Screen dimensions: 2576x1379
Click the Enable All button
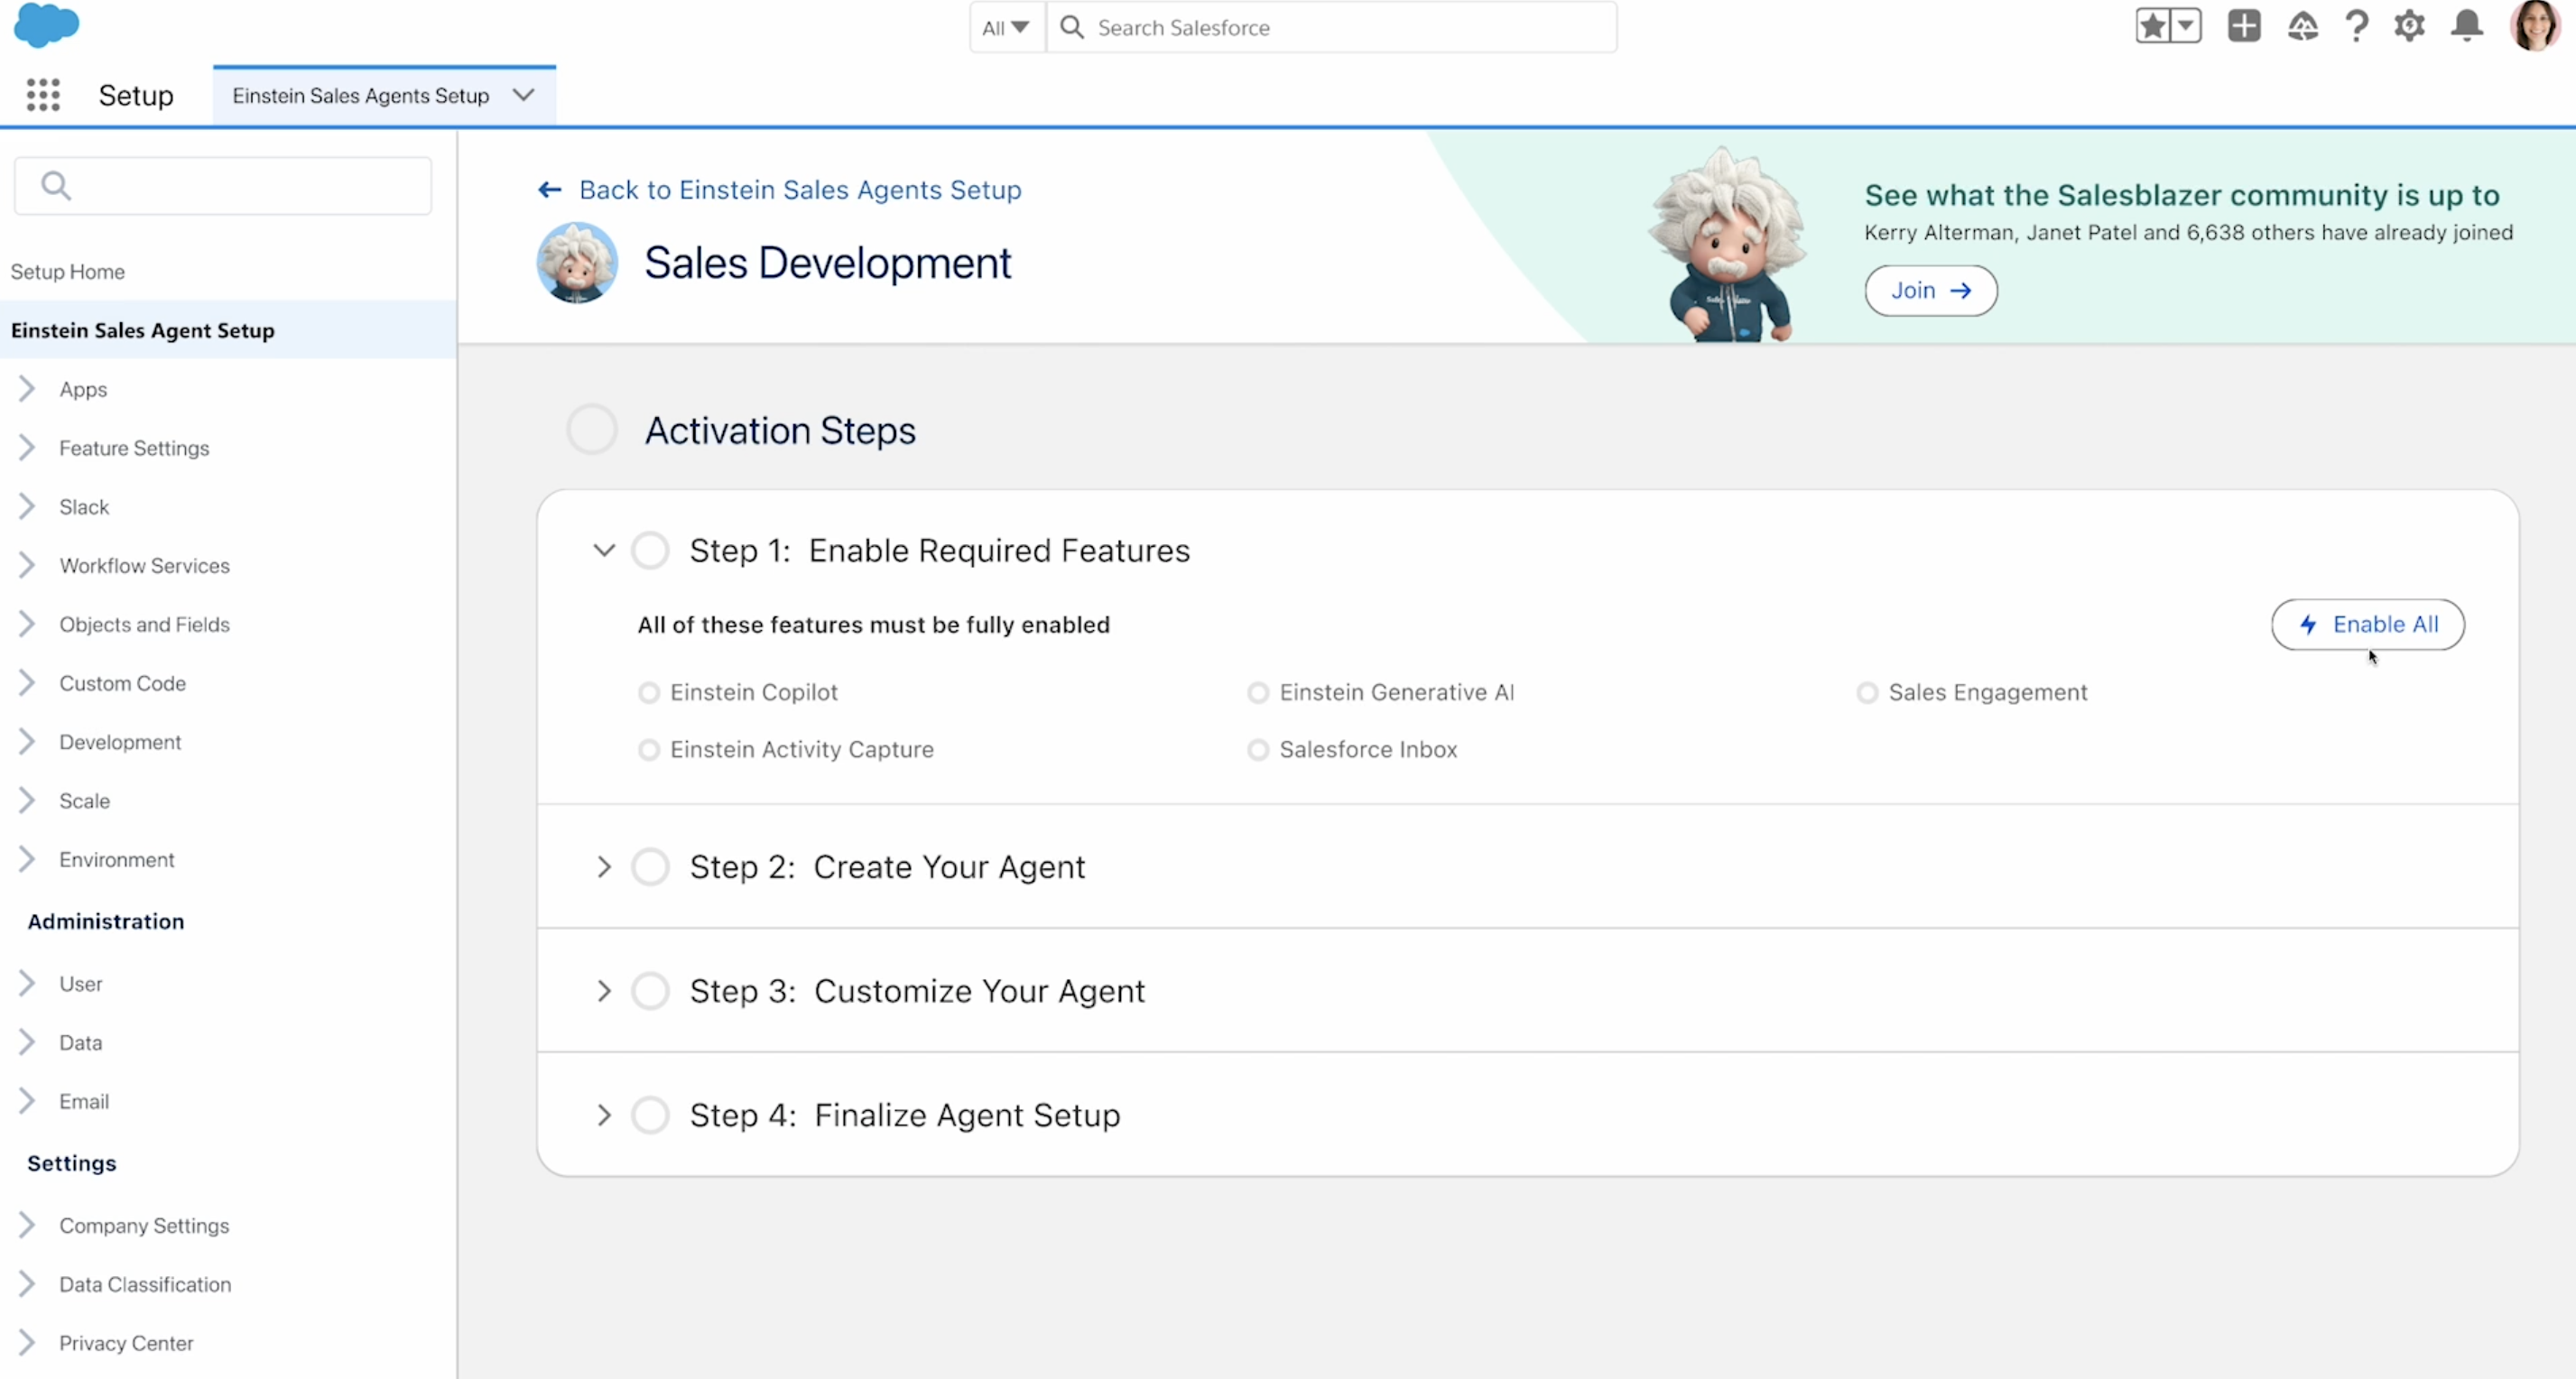pyautogui.click(x=2367, y=624)
